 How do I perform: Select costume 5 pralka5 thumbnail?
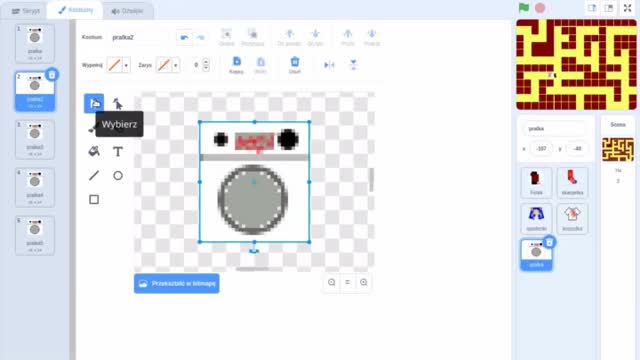[x=35, y=236]
